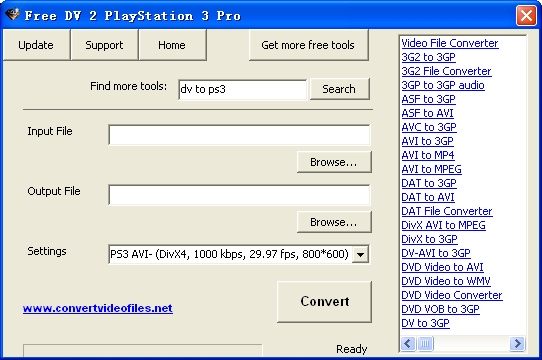Click the Output File text field
The width and height of the screenshot is (542, 360).
pyautogui.click(x=239, y=195)
